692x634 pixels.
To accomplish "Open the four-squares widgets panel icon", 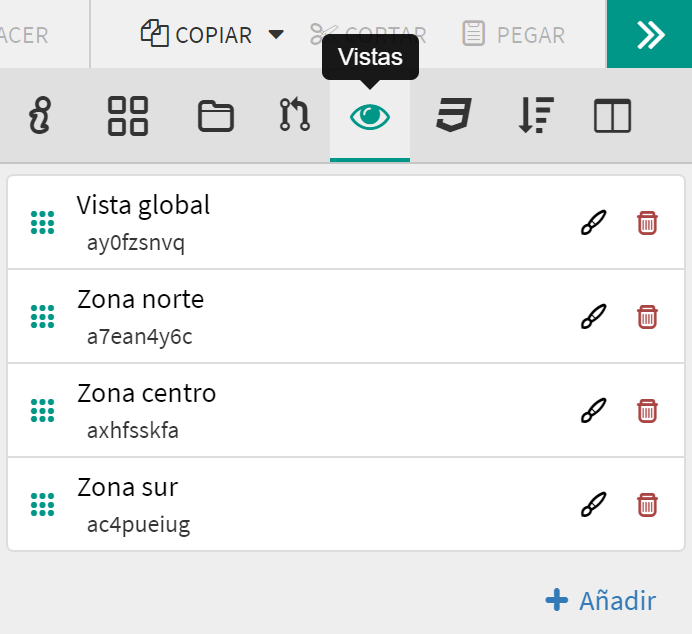I will click(x=128, y=116).
